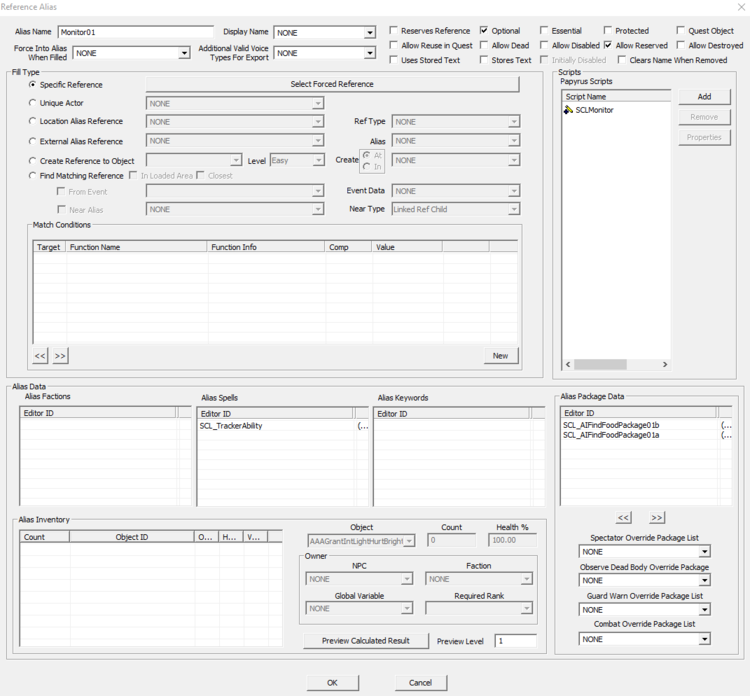Click Script Name column header

616,97
